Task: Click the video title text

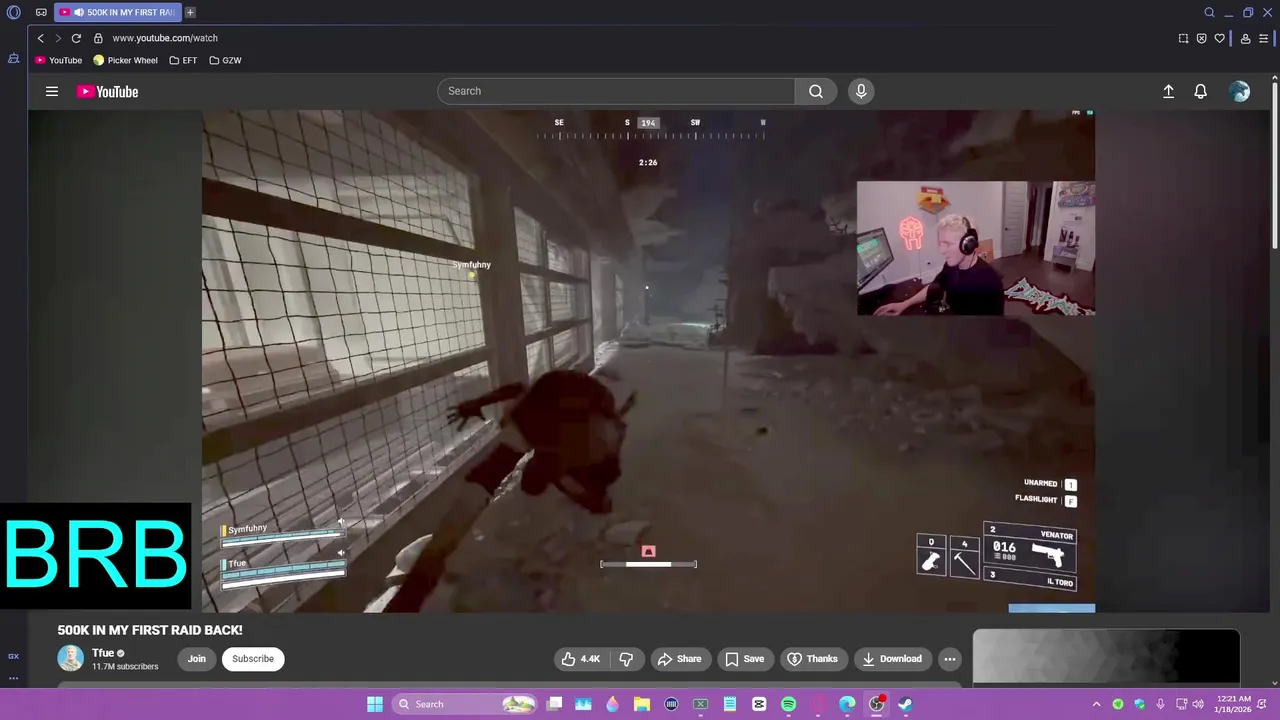Action: point(150,630)
